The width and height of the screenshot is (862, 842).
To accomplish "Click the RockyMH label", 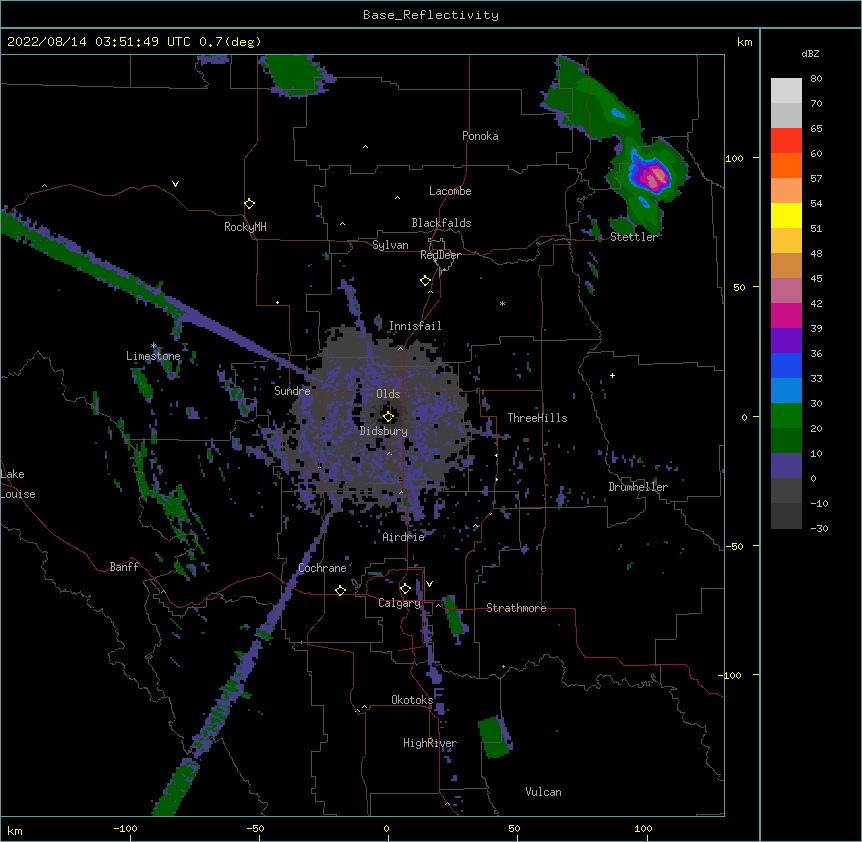I will coord(245,227).
